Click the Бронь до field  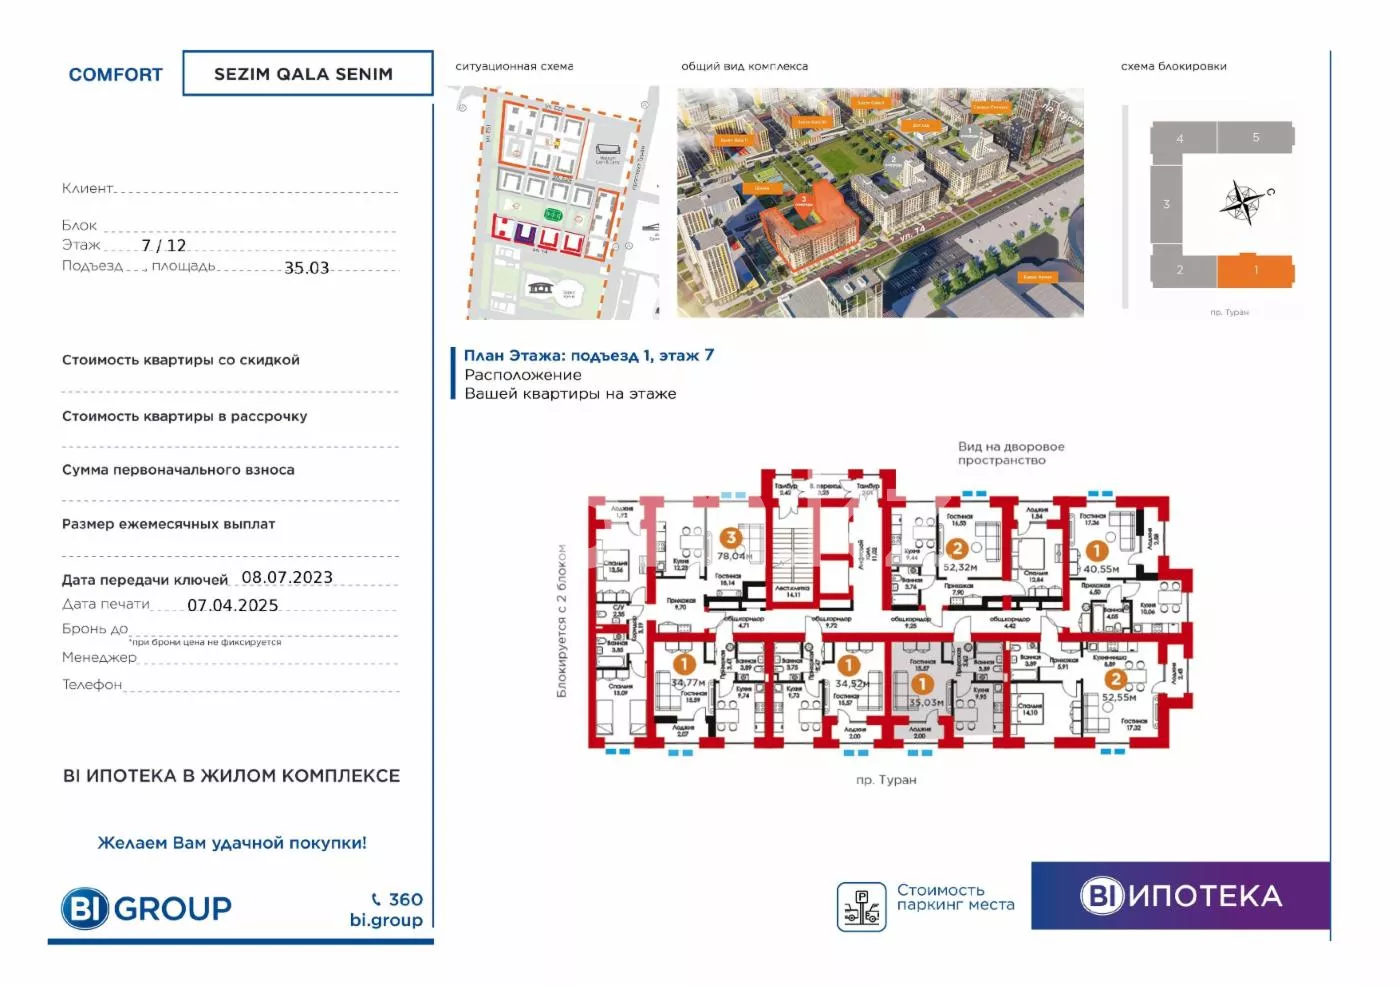pyautogui.click(x=230, y=629)
